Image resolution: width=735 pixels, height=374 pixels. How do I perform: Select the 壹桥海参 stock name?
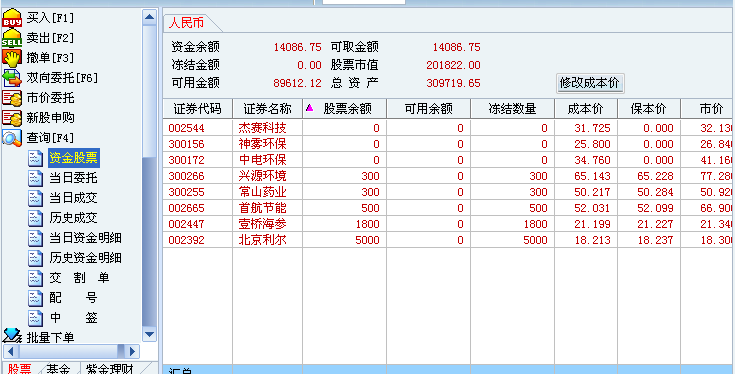click(262, 224)
